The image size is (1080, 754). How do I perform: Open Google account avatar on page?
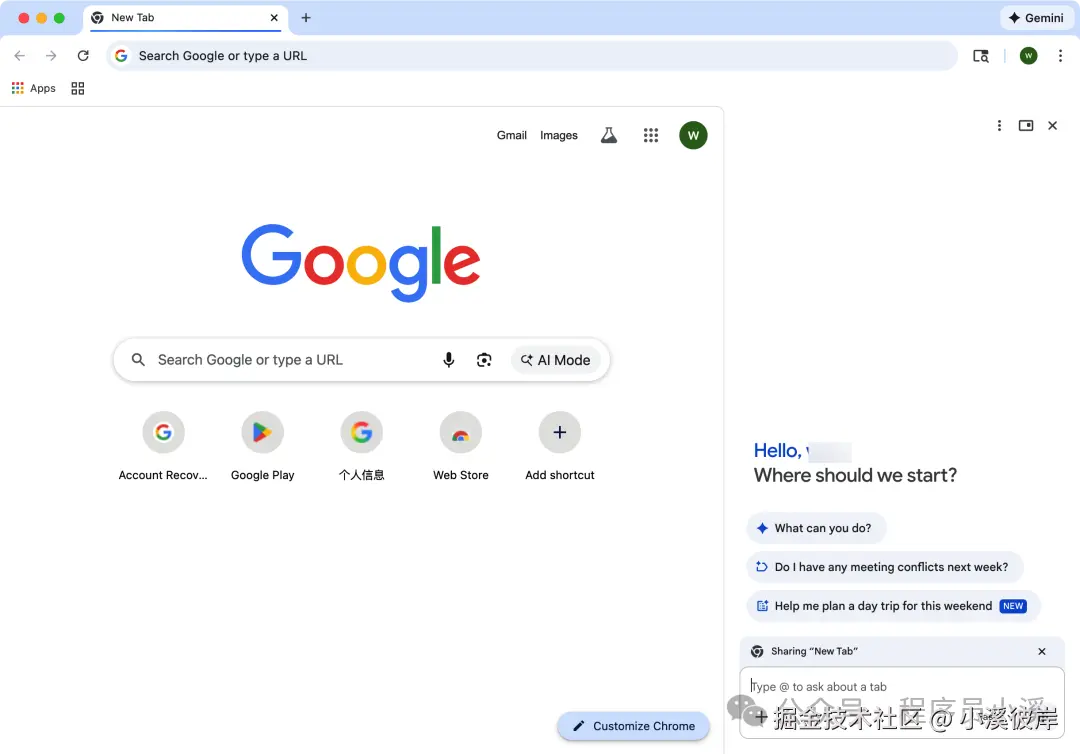693,136
